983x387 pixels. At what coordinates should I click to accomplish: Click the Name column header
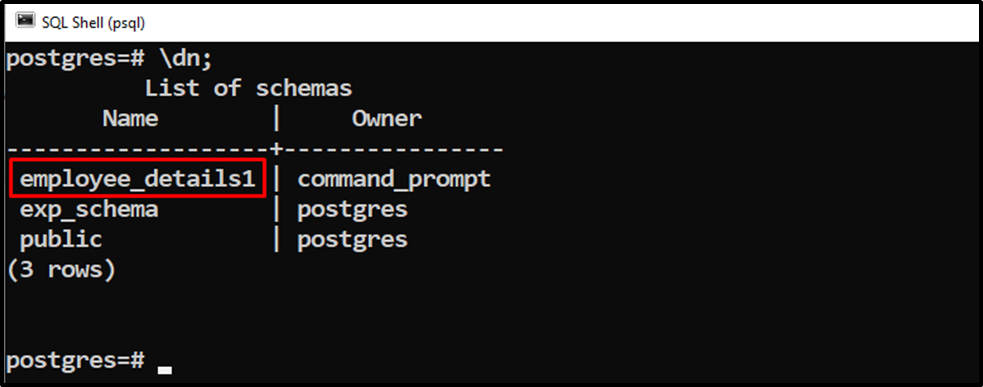pos(130,118)
